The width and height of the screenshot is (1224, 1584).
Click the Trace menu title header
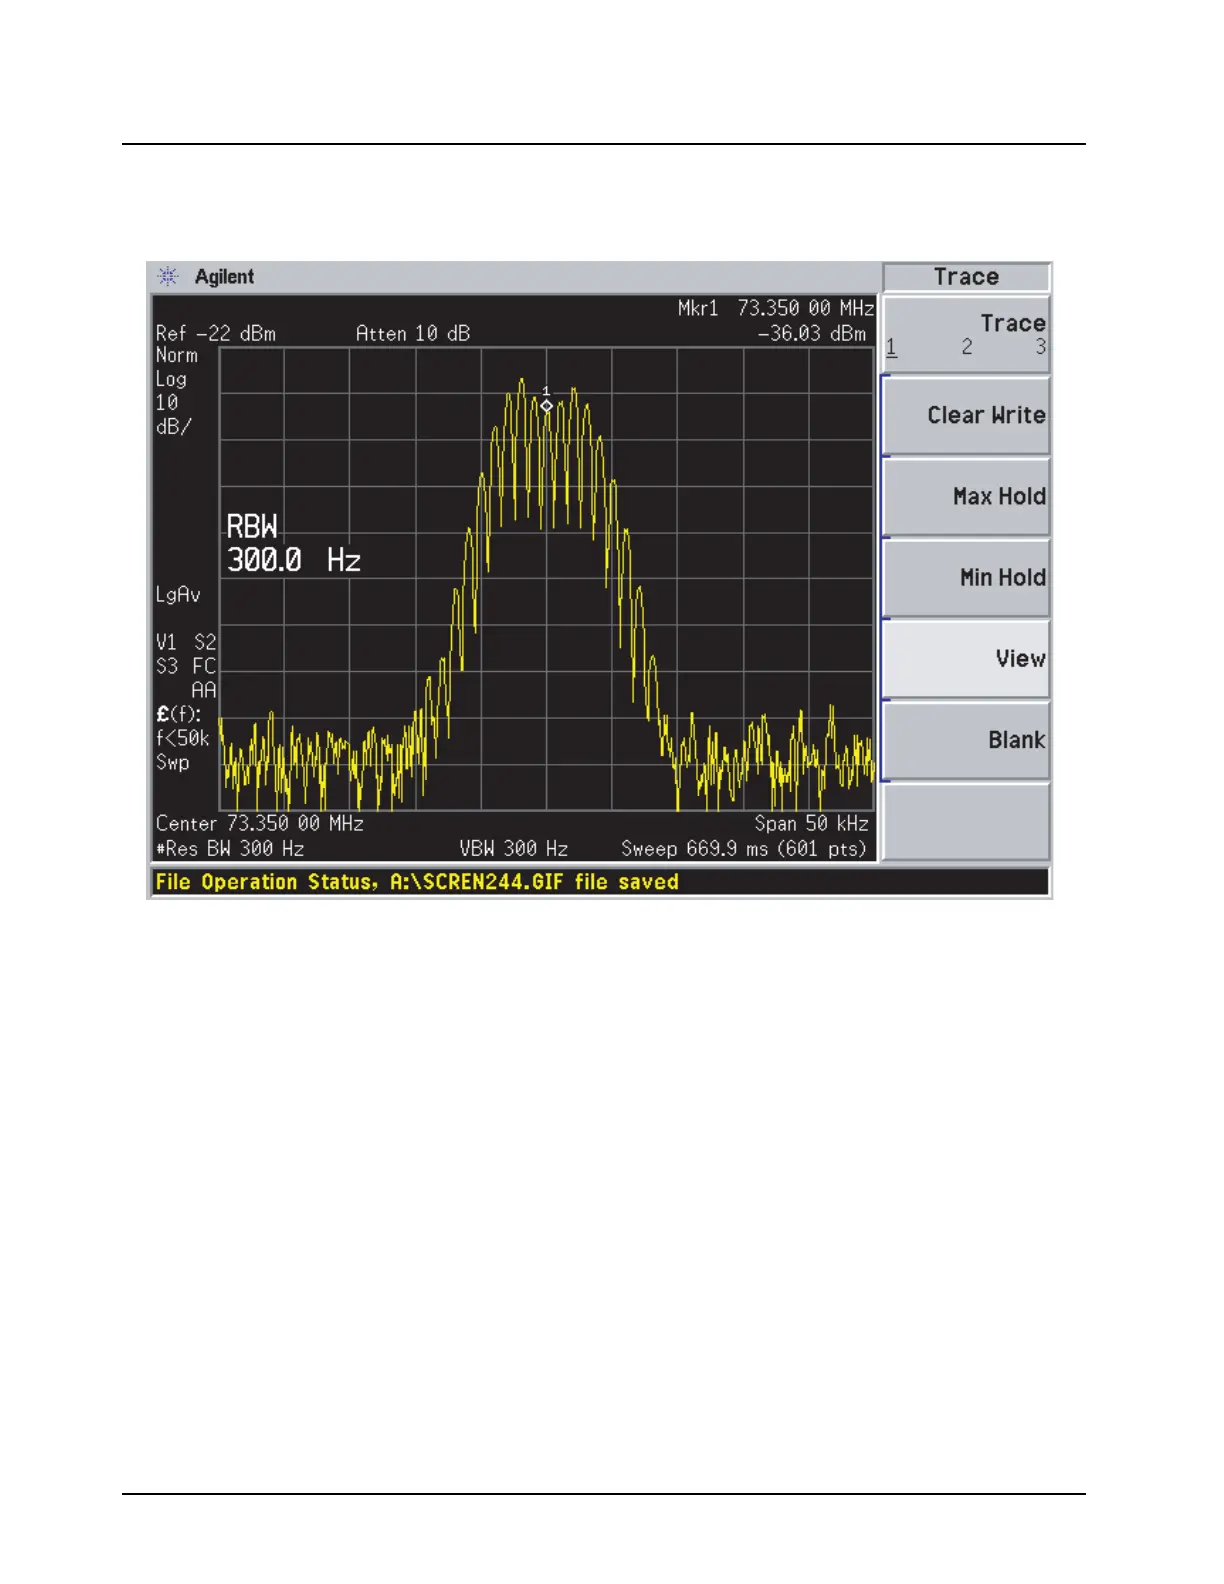pos(966,277)
